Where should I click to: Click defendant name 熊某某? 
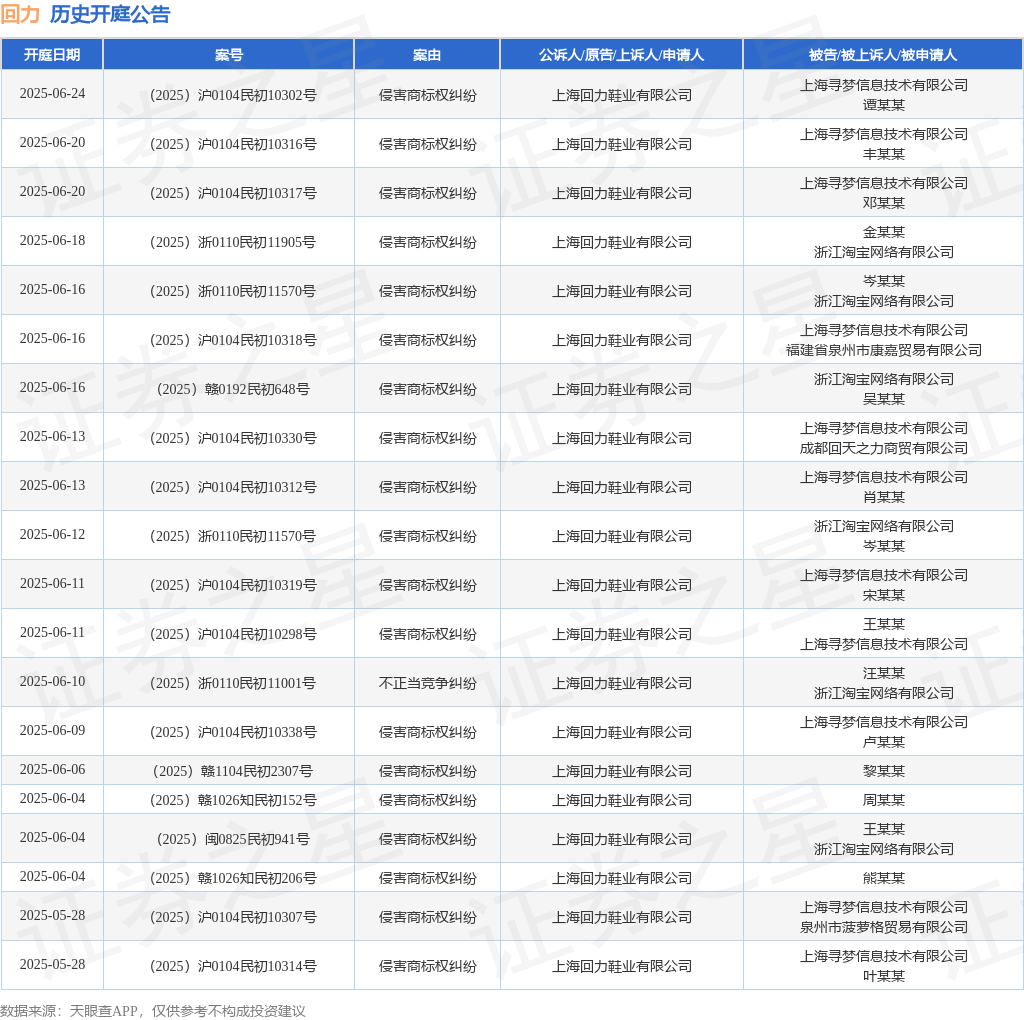(x=884, y=878)
